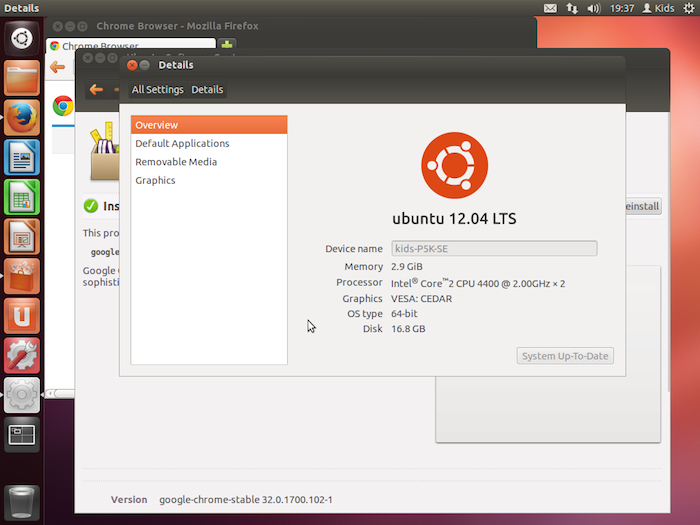Click the Memory value 2.9 GiB

(x=407, y=267)
